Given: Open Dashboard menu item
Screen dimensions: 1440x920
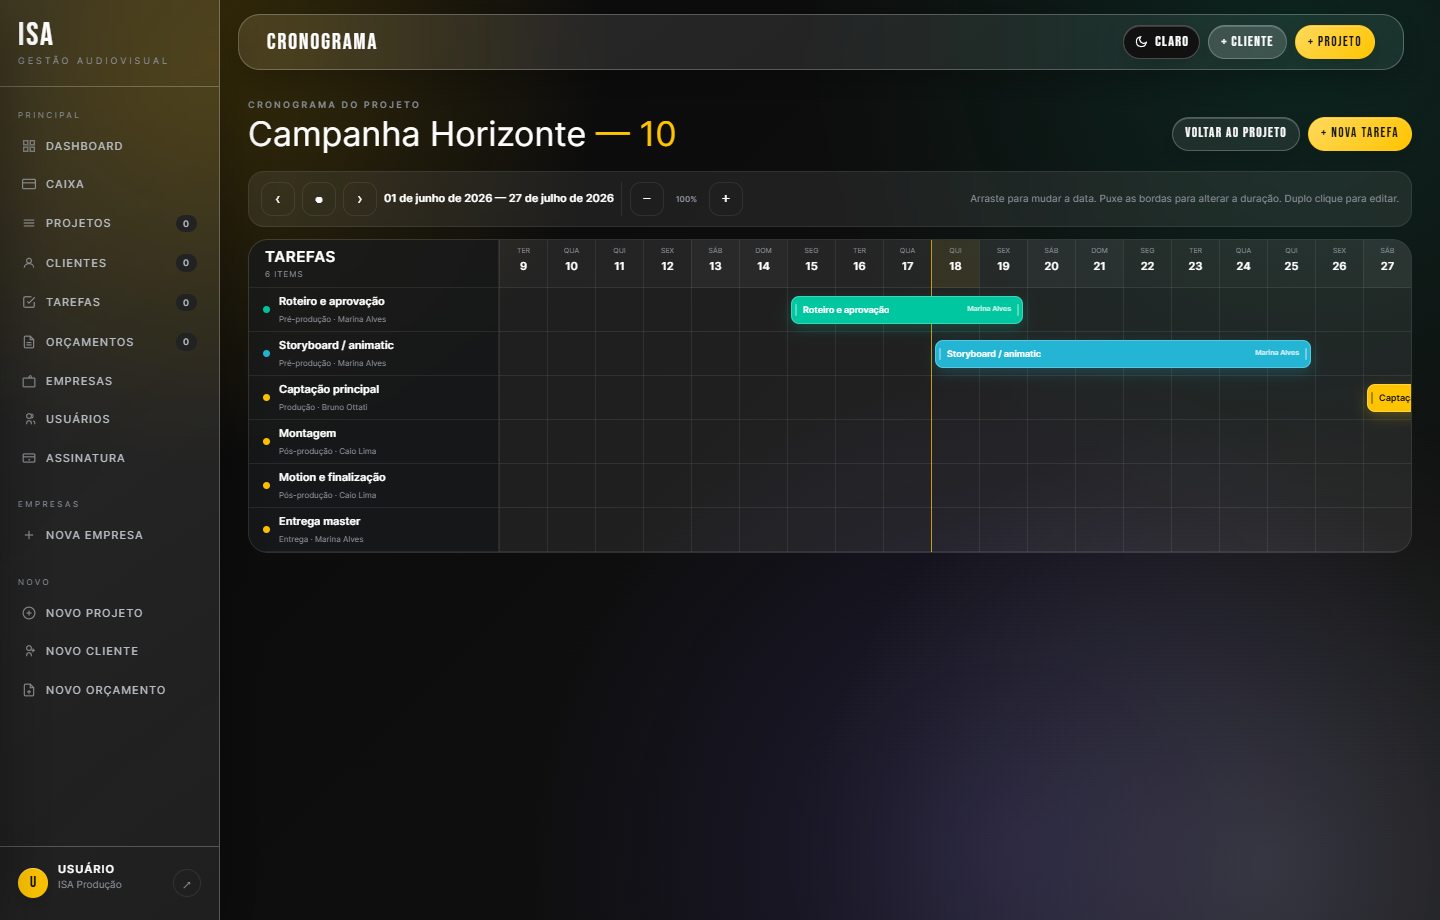Looking at the screenshot, I should tap(109, 146).
